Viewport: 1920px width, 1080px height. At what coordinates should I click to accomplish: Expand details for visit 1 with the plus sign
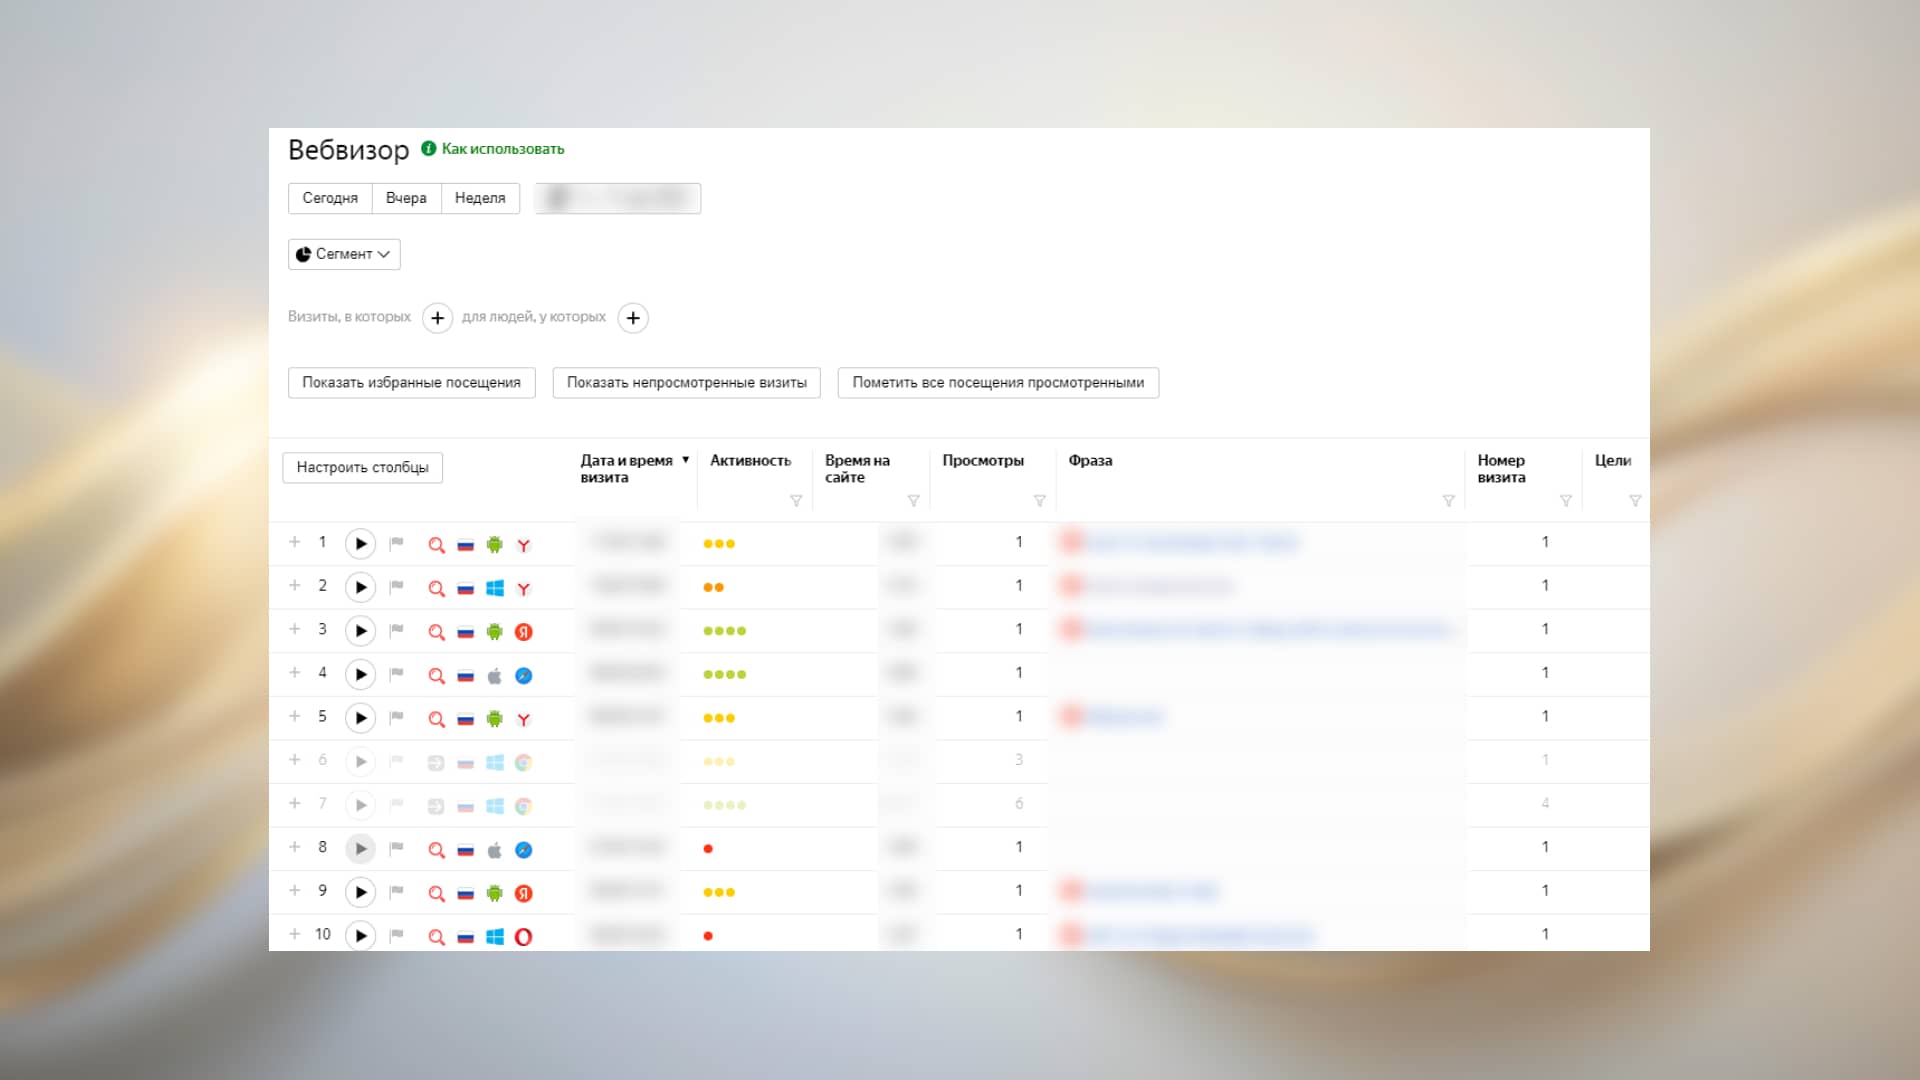point(294,542)
